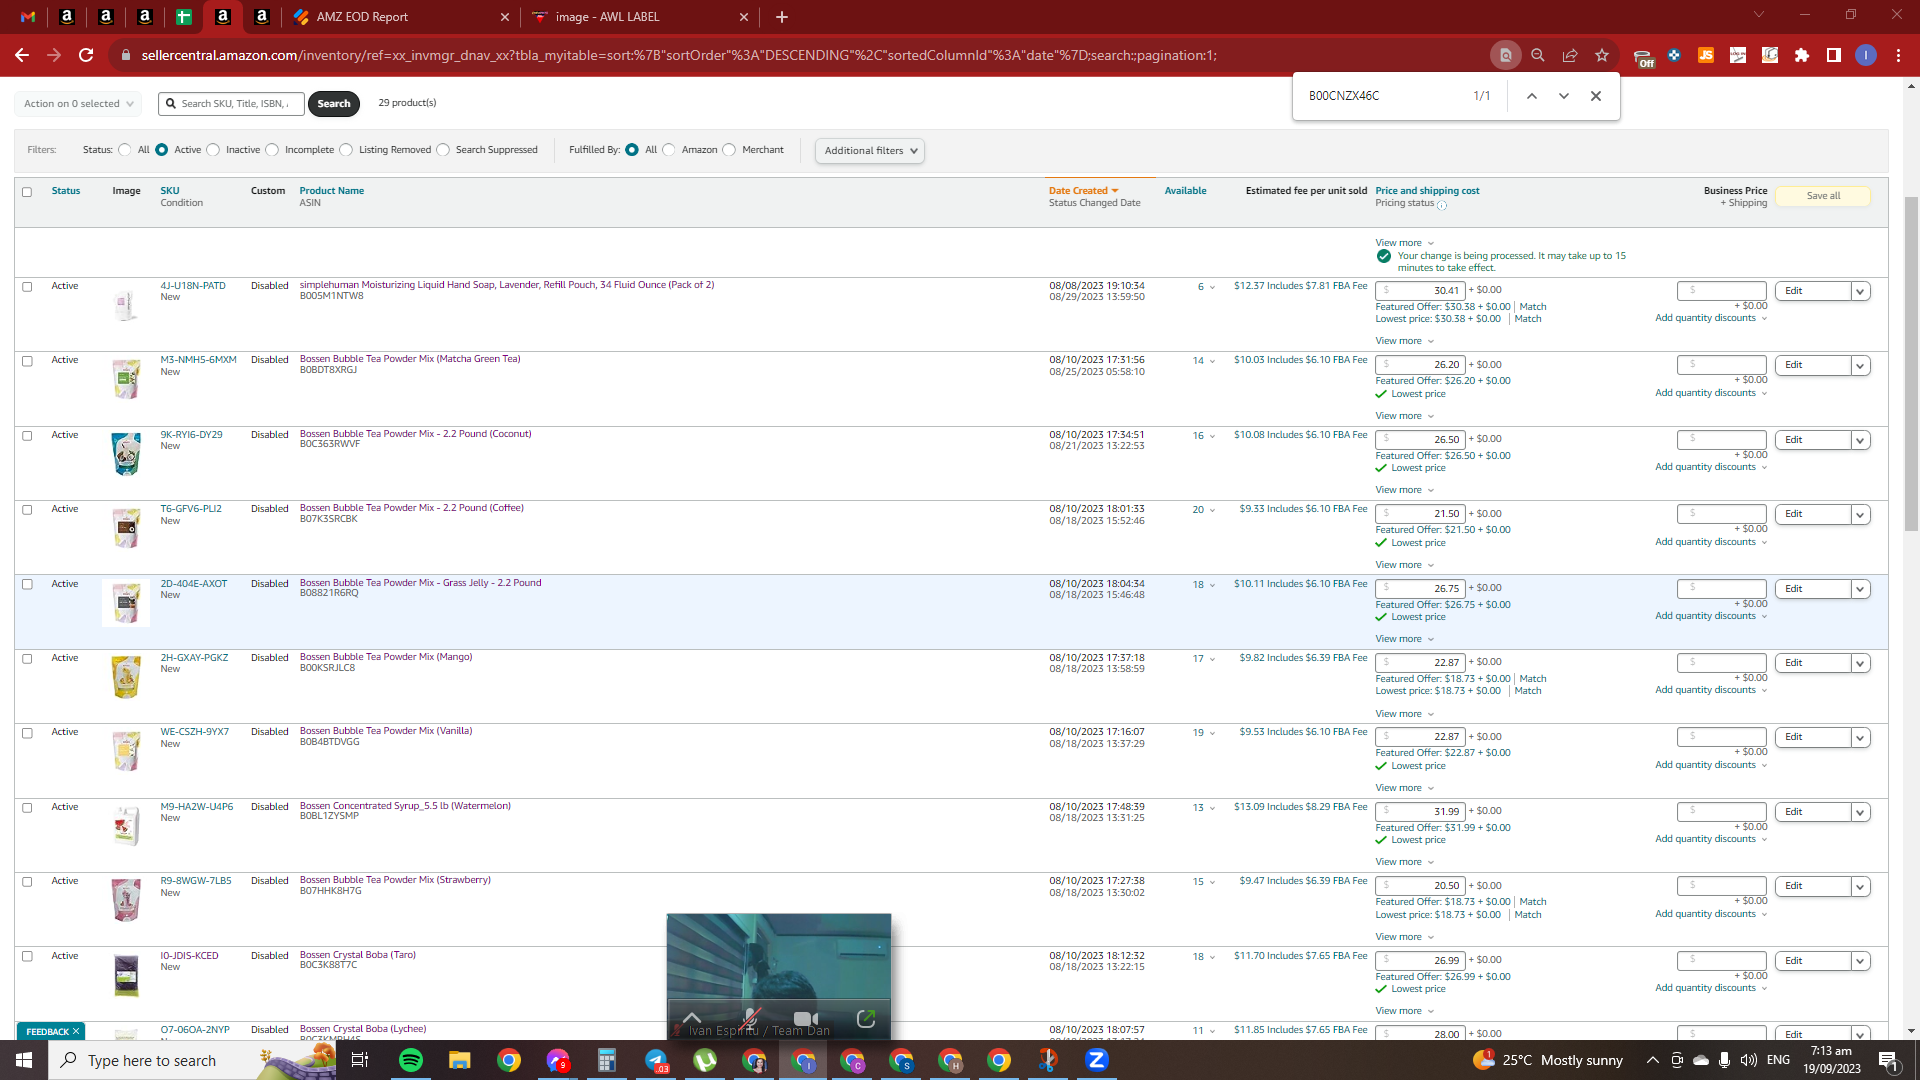Click Match next to Featured Offer on Strawberry row
The image size is (1920, 1080).
coord(1533,902)
